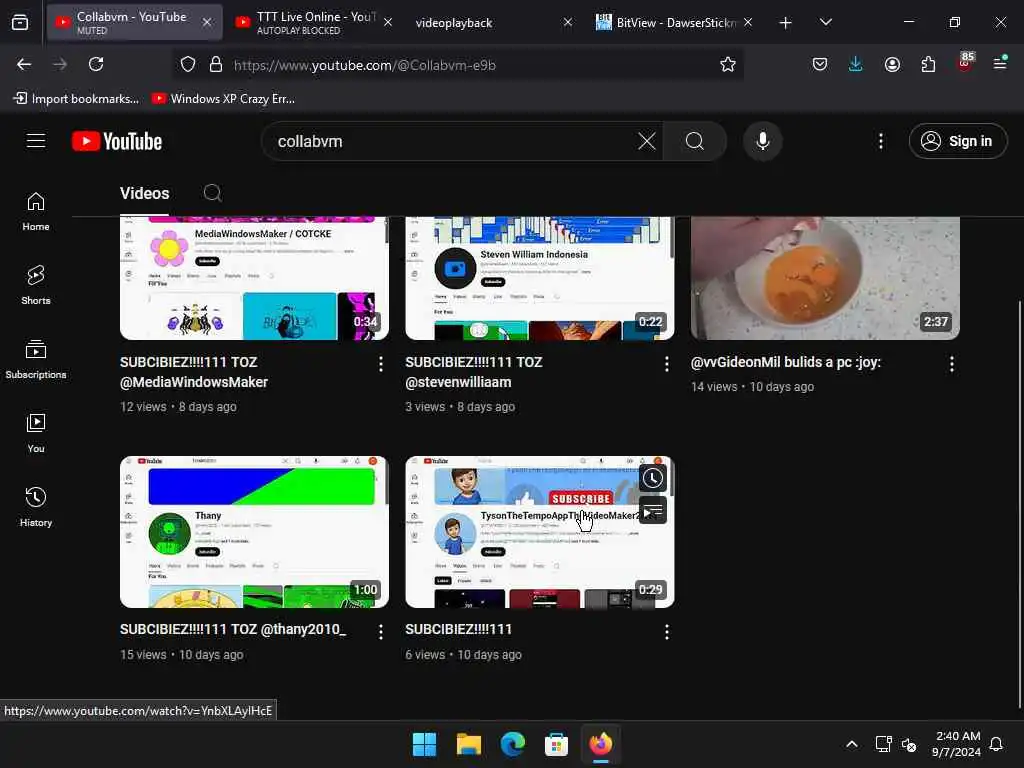The image size is (1024, 768).
Task: Go back to the previous page
Action: (x=24, y=64)
